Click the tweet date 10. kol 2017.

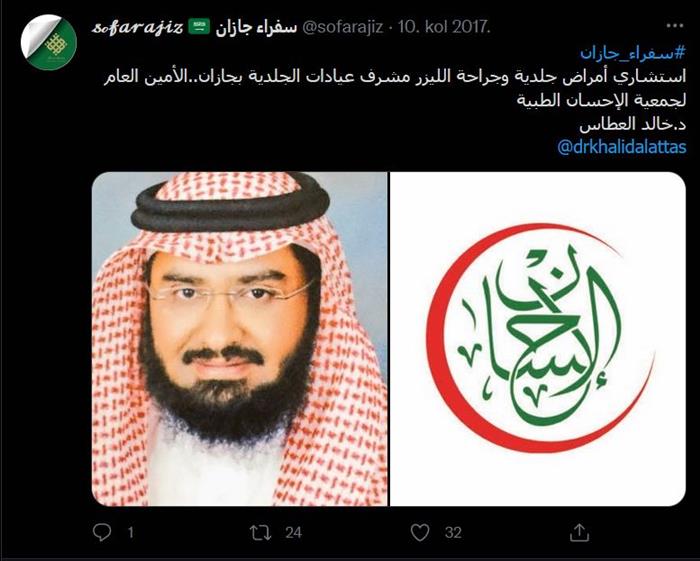pyautogui.click(x=444, y=27)
